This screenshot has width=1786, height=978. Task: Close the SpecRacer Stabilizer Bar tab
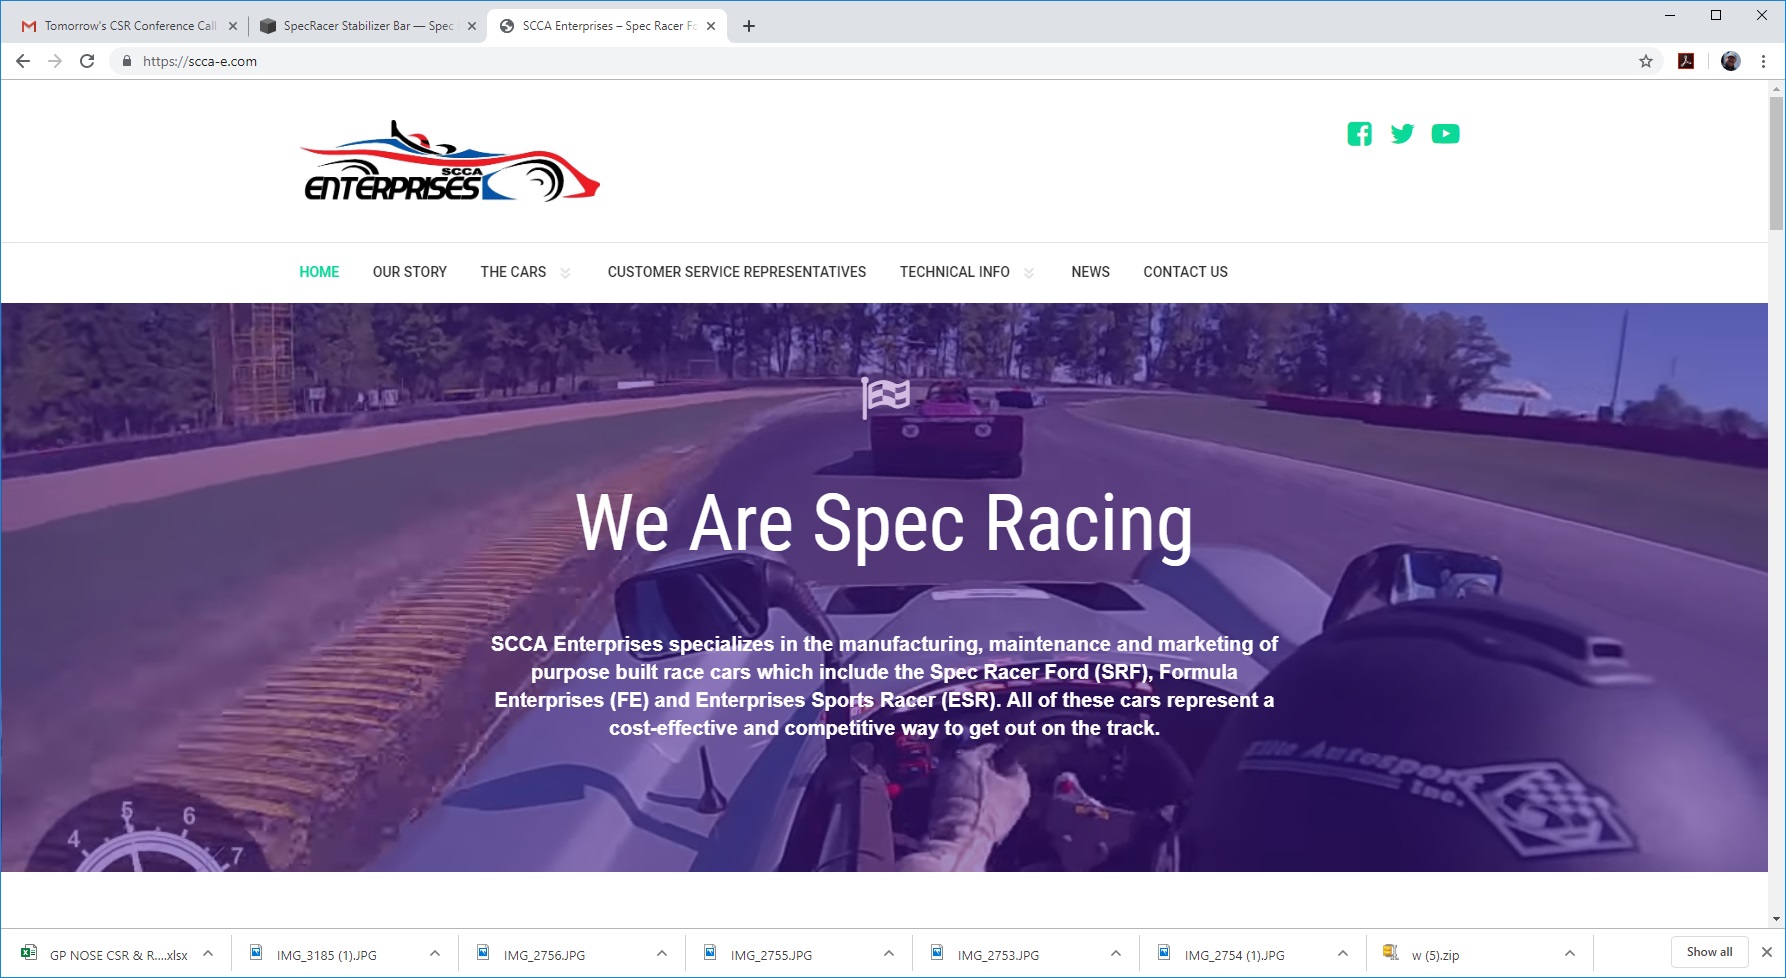472,26
